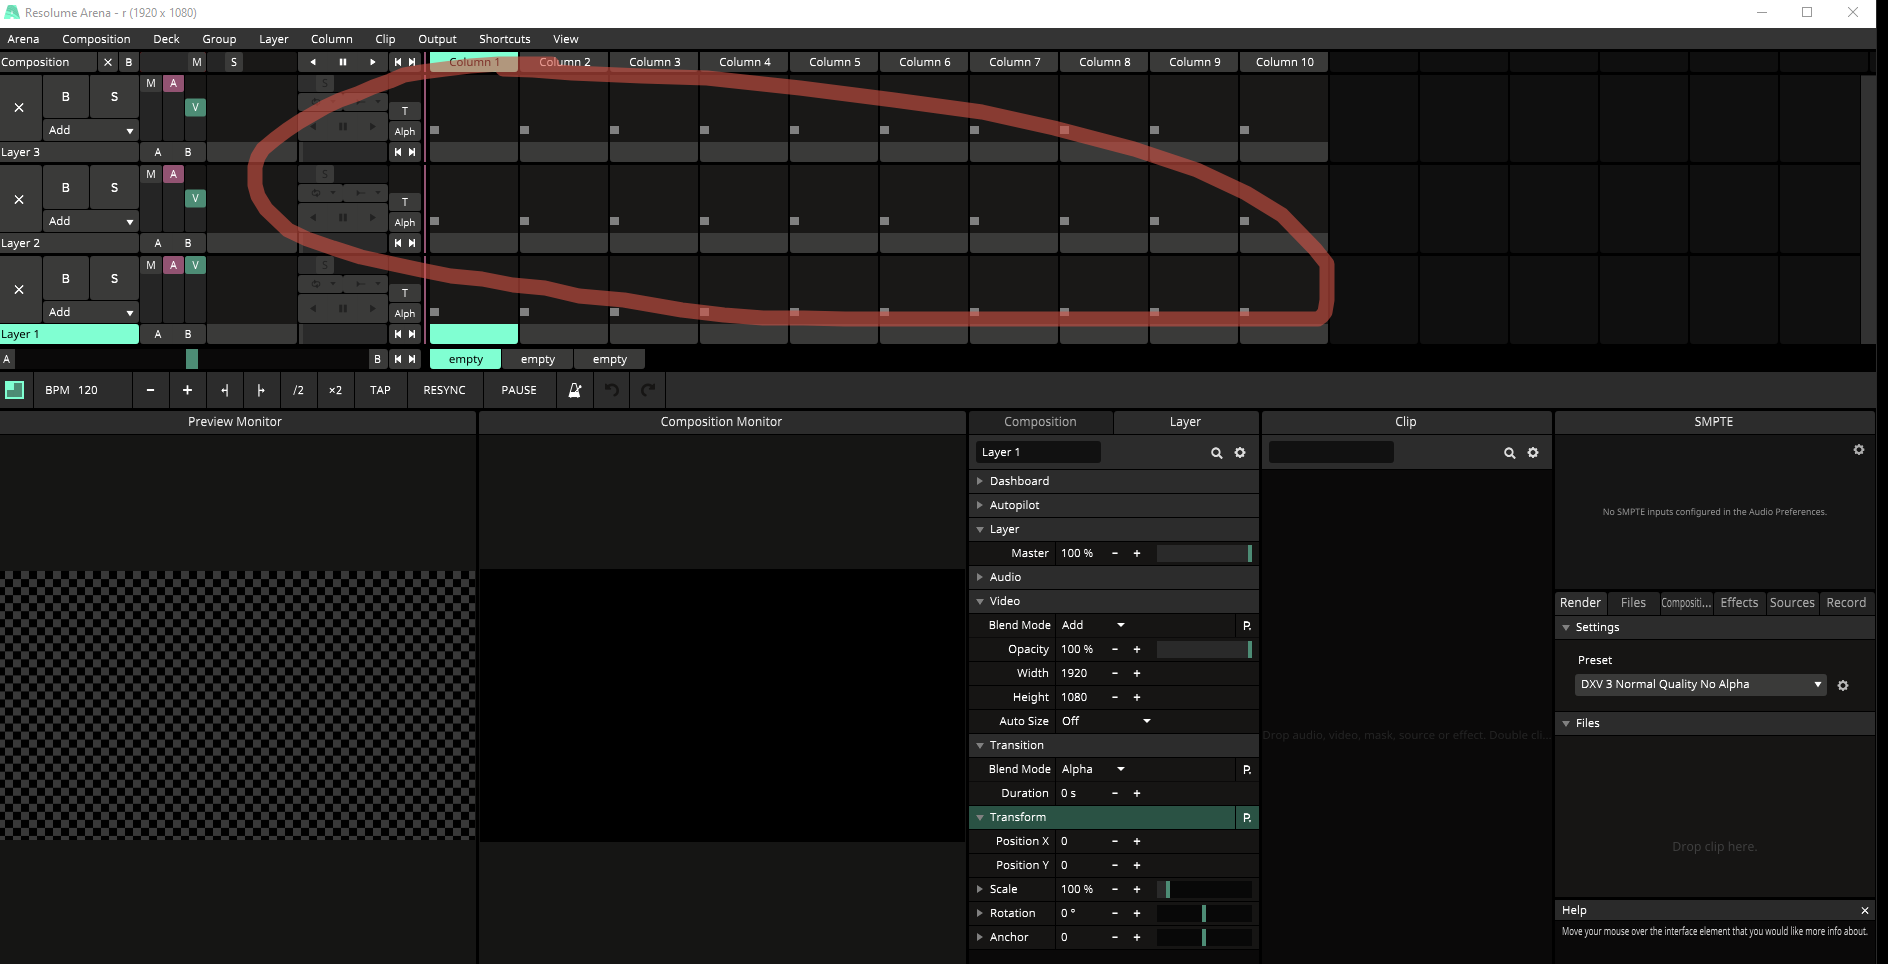Open the Shortcuts menu

click(504, 39)
